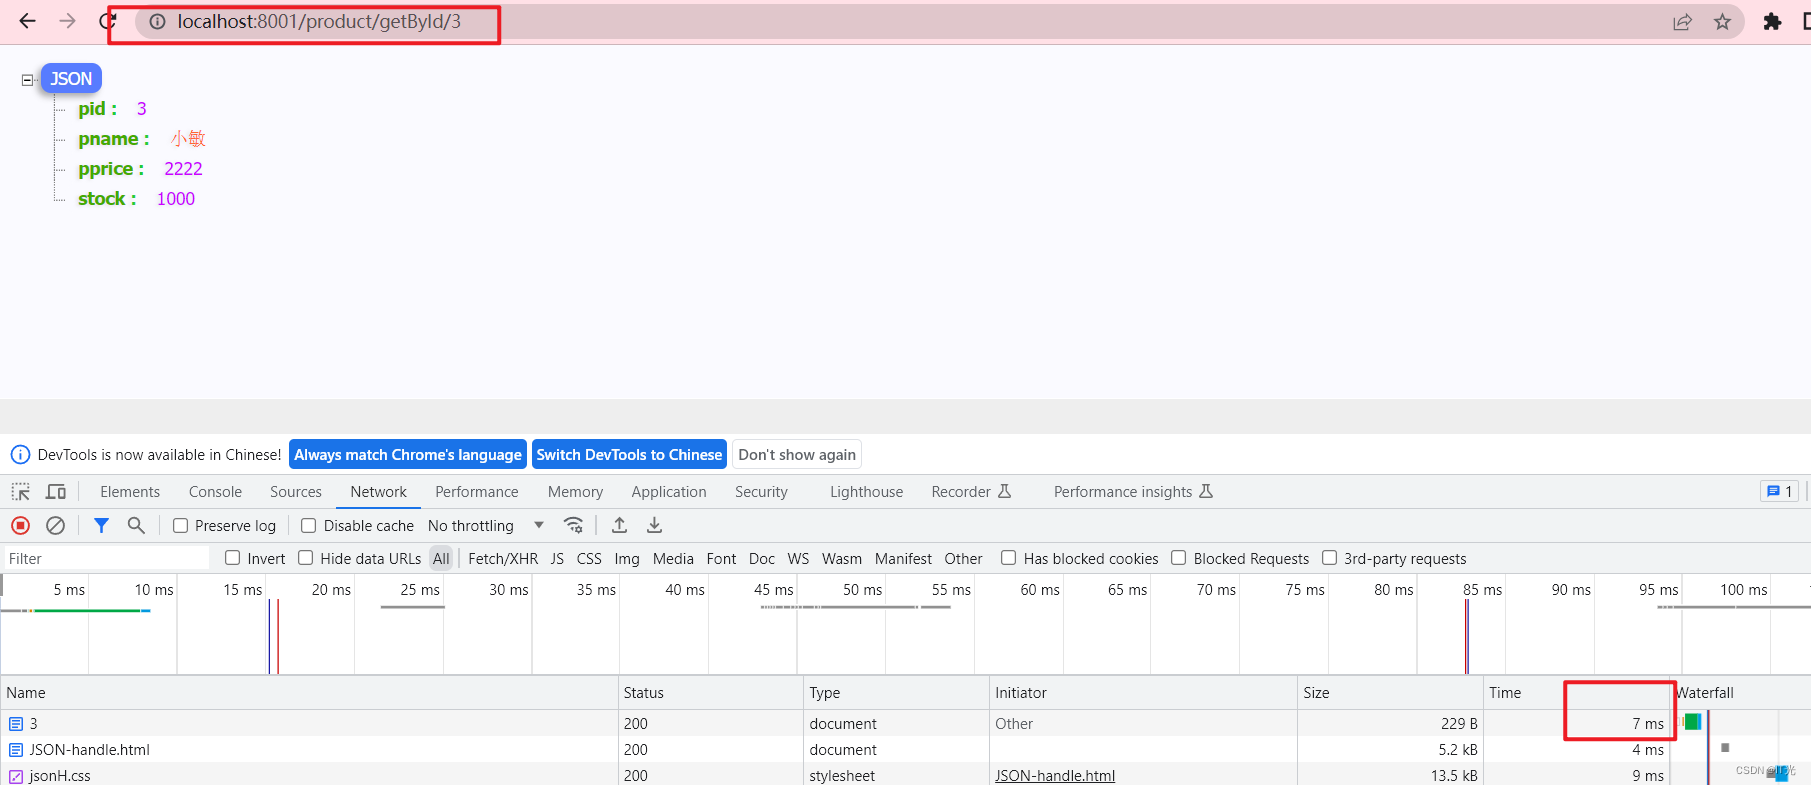Filter requests by JS type

point(557,559)
